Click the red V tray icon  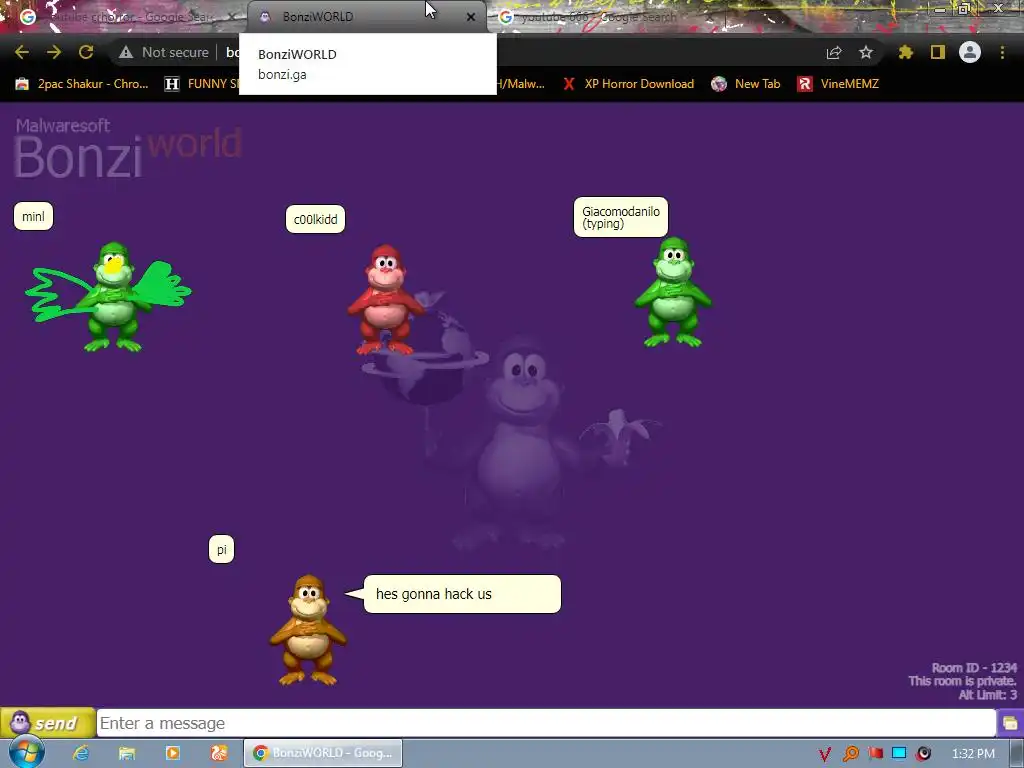point(825,754)
